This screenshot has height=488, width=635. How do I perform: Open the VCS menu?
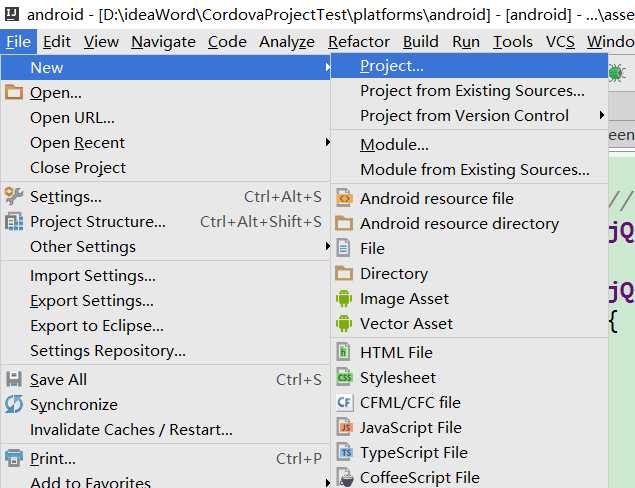click(560, 42)
